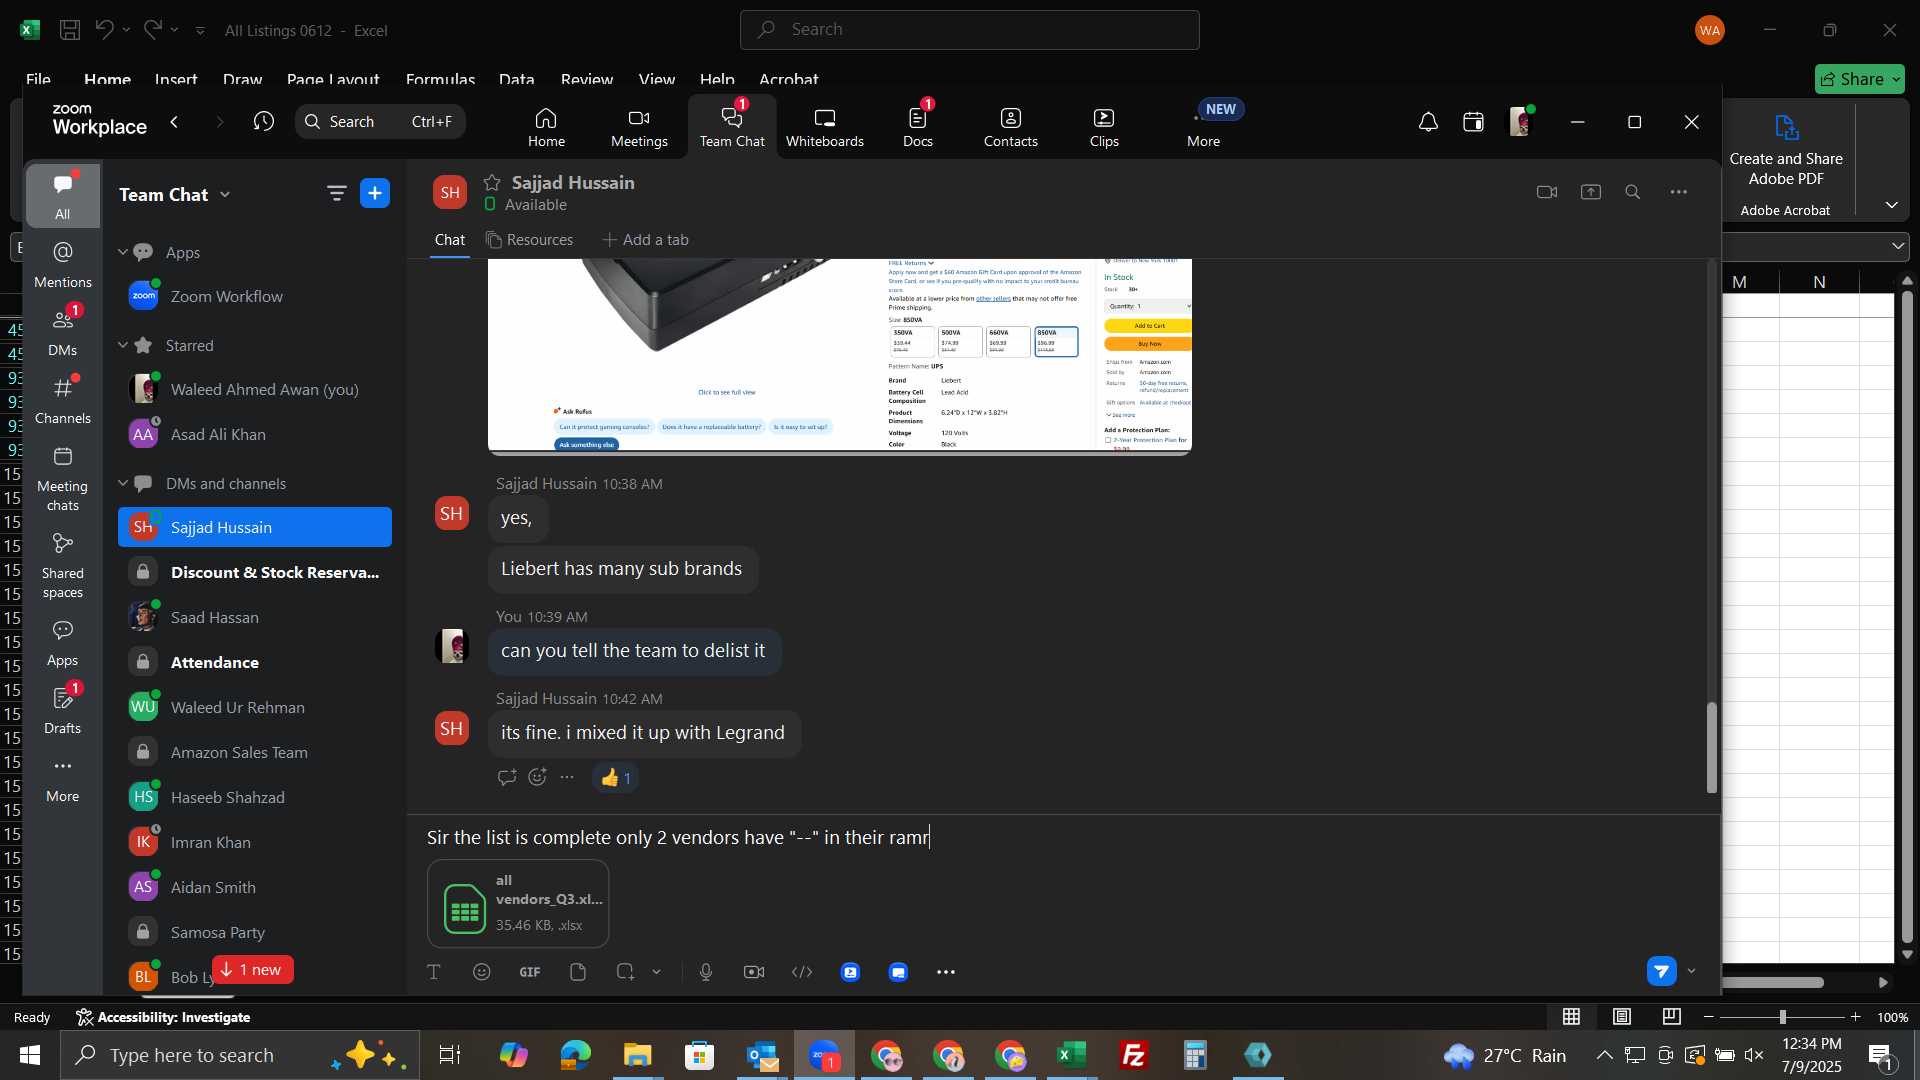
Task: Click Add a tab
Action: [x=645, y=240]
